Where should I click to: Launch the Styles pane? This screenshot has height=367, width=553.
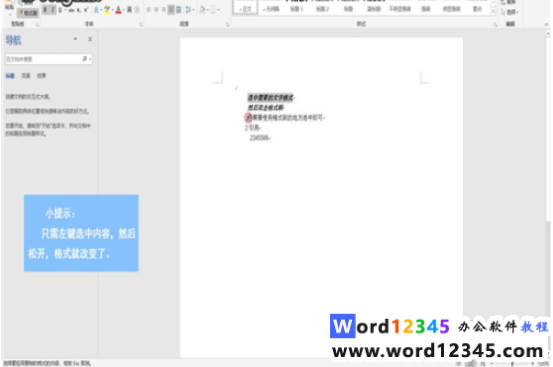coord(495,24)
